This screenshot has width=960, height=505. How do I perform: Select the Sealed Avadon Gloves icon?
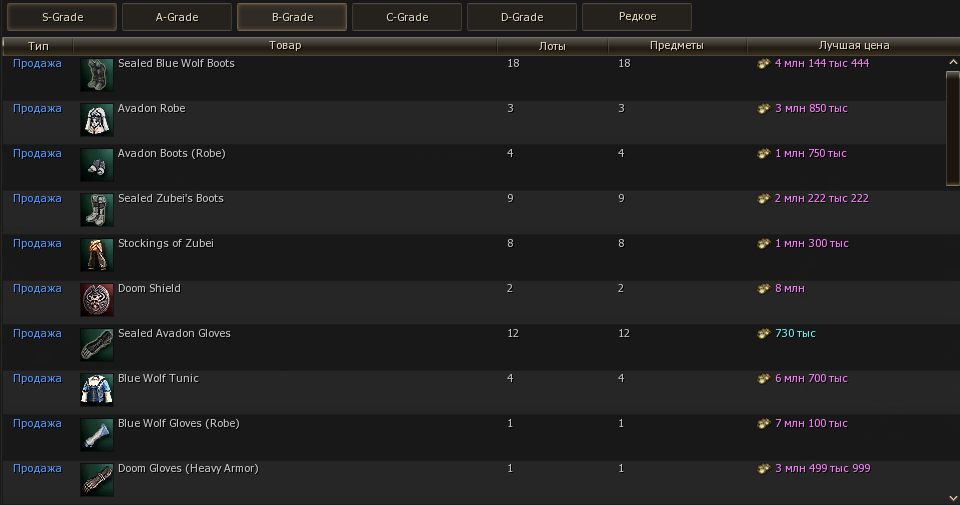click(x=97, y=345)
